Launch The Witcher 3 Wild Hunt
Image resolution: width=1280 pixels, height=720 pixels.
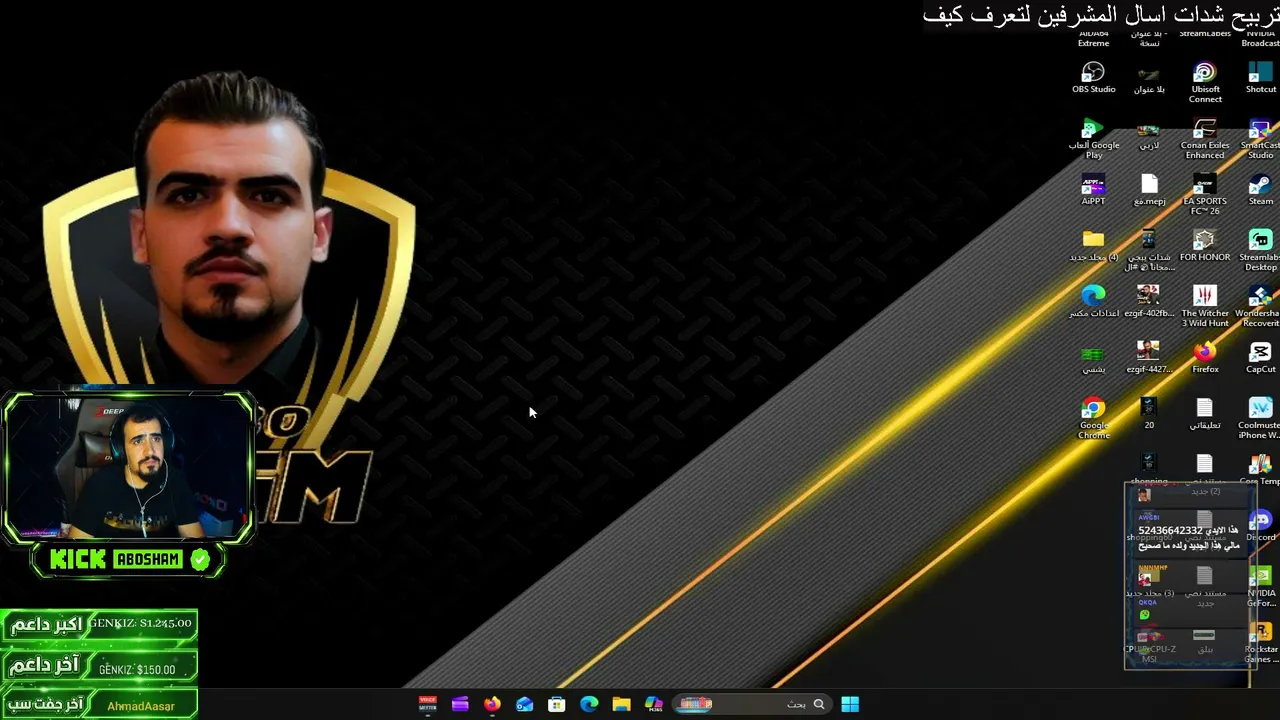(x=1205, y=307)
